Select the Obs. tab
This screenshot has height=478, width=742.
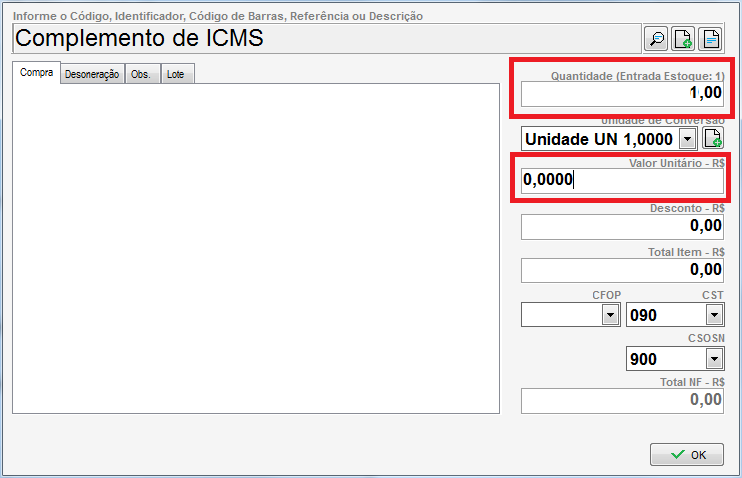coord(143,74)
